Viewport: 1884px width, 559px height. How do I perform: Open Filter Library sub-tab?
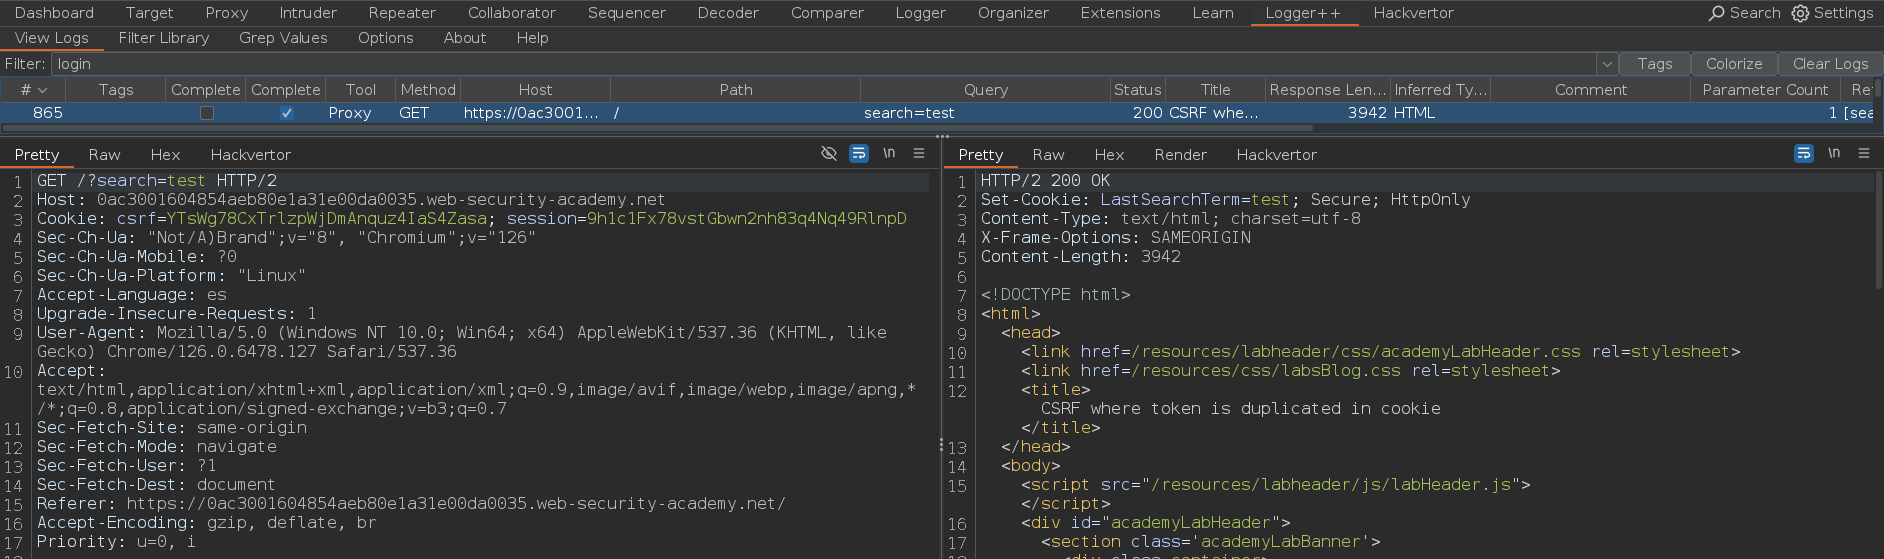(164, 38)
